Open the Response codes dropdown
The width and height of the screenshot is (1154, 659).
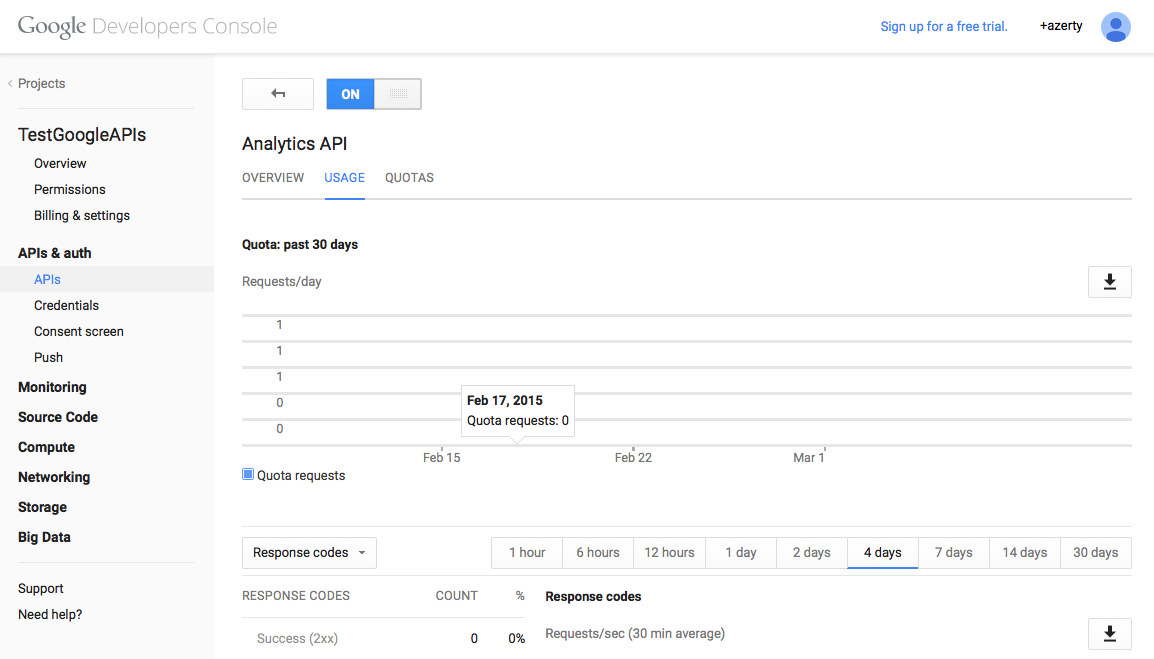click(x=309, y=553)
